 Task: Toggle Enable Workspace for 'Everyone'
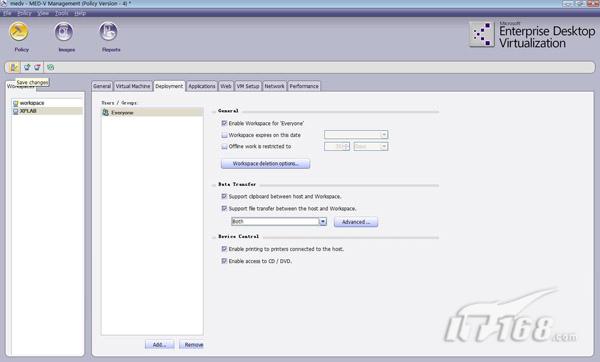pyautogui.click(x=224, y=123)
